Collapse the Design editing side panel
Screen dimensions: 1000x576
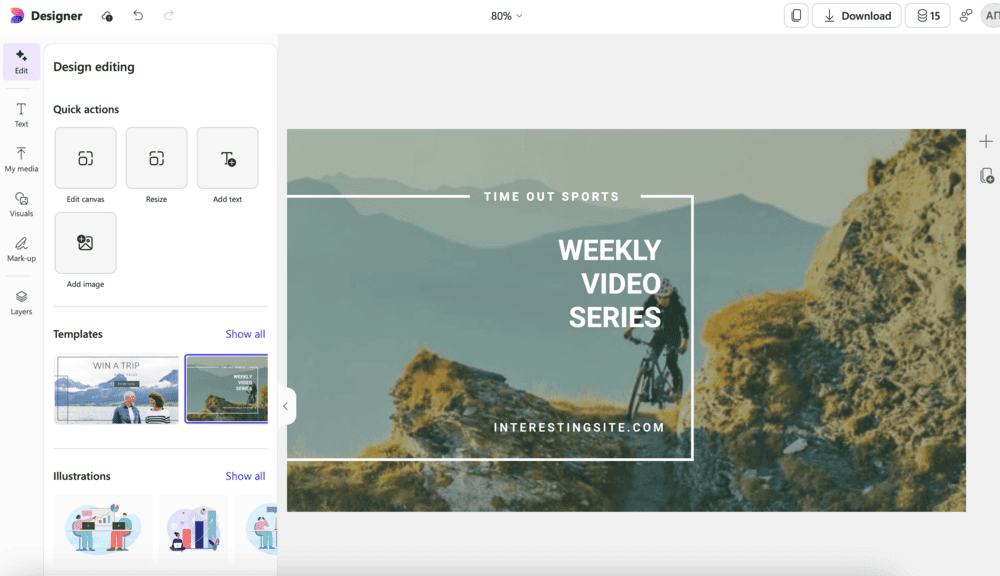[286, 406]
